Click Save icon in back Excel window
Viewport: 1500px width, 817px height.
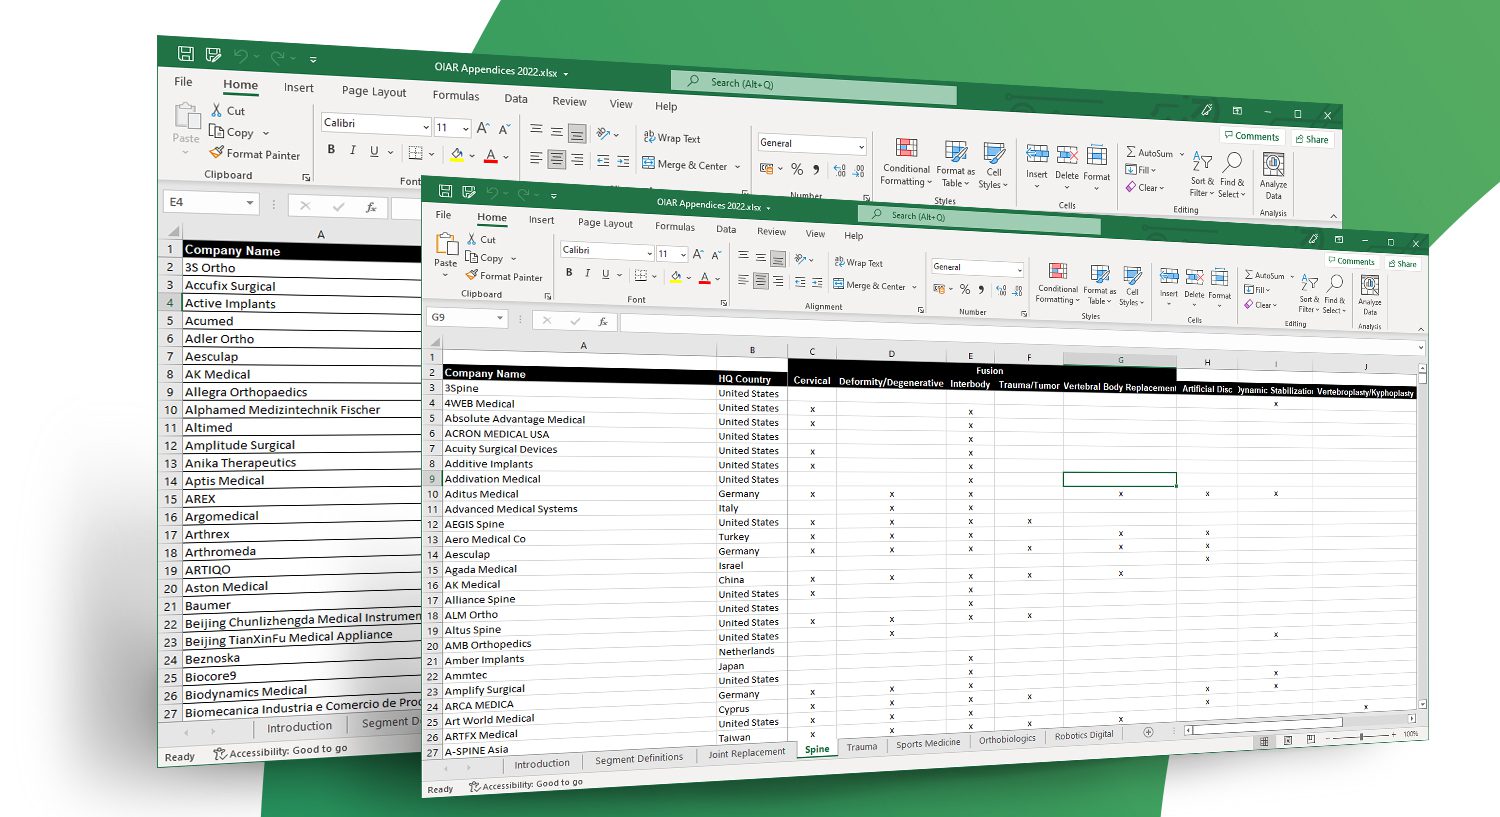tap(185, 54)
